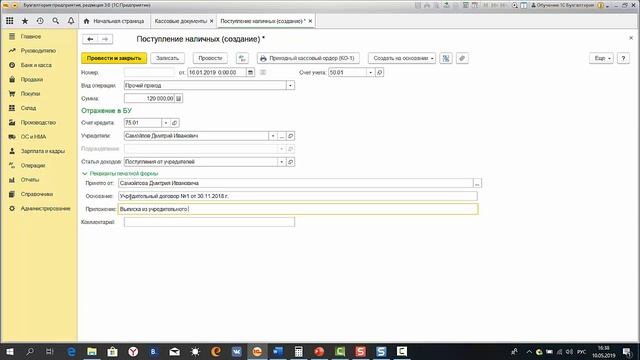Open help with the question mark button
This screenshot has width=640, height=360.
click(x=623, y=58)
